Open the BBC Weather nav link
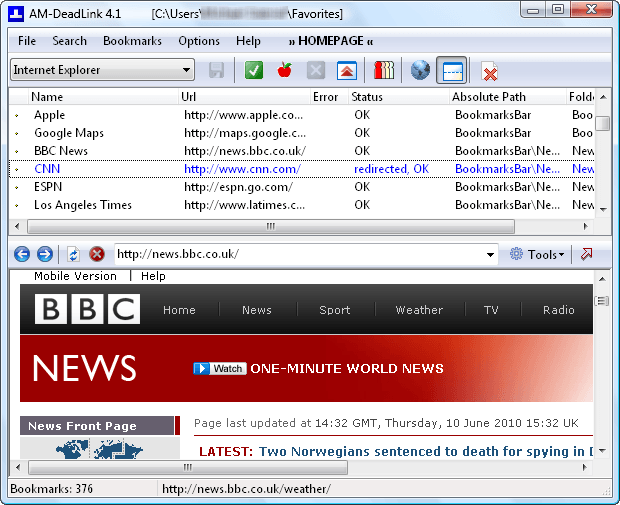 [x=419, y=310]
